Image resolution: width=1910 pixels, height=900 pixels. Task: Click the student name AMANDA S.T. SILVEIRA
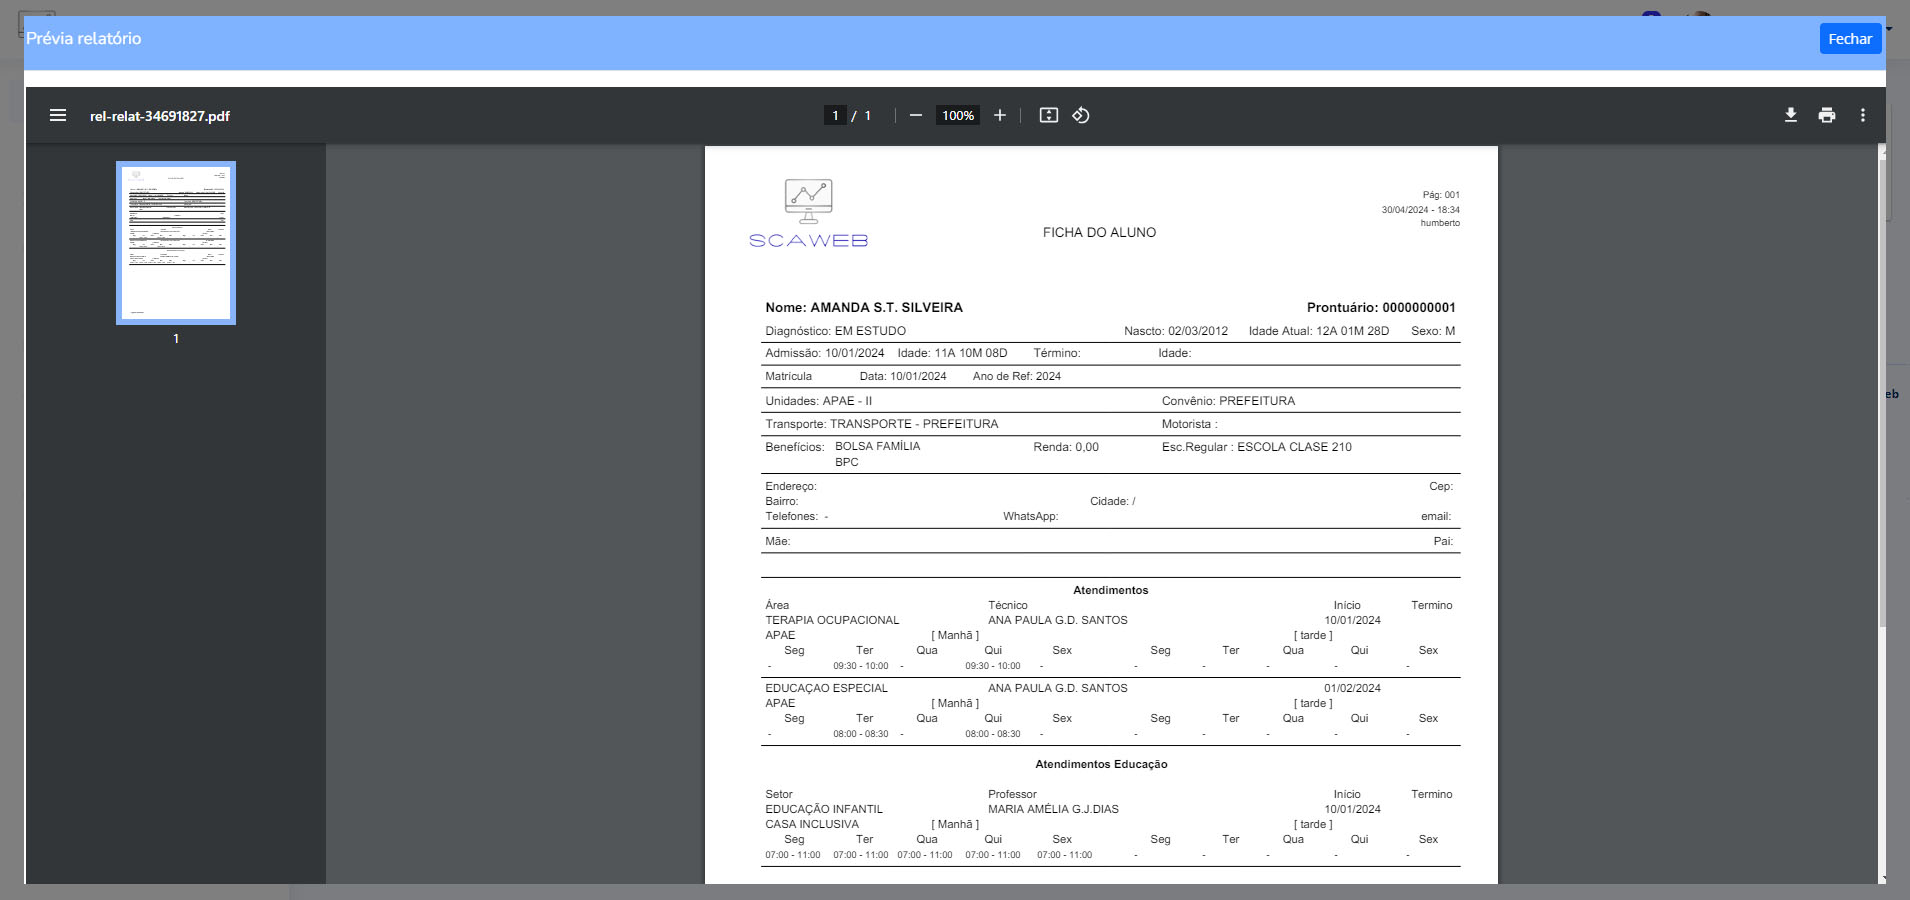tap(886, 308)
